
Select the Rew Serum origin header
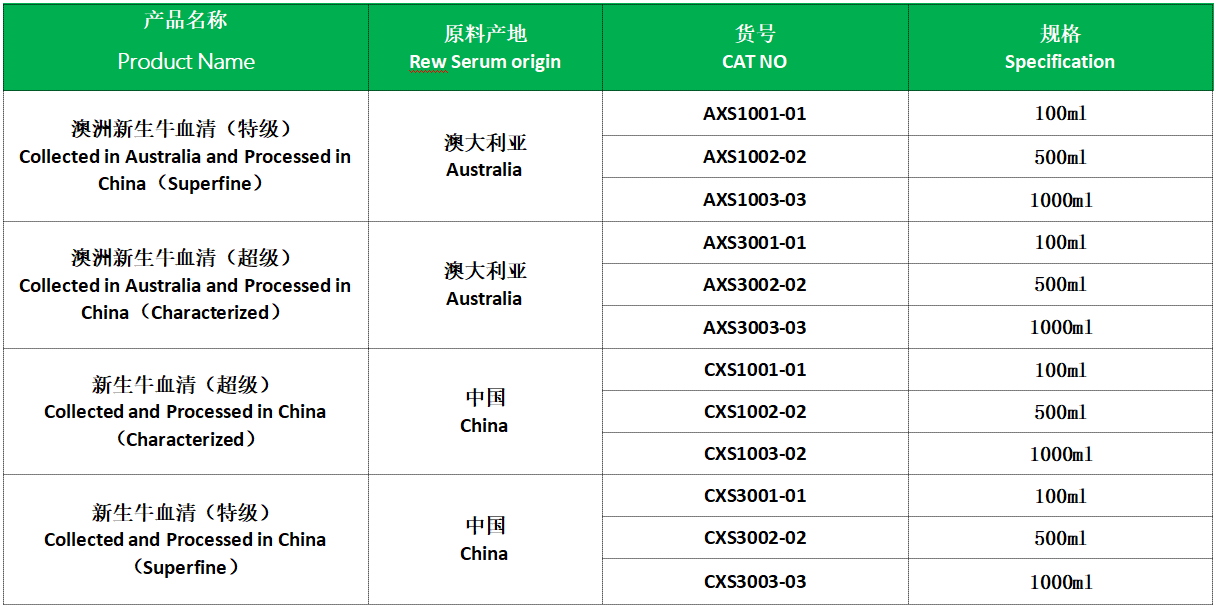click(x=485, y=47)
